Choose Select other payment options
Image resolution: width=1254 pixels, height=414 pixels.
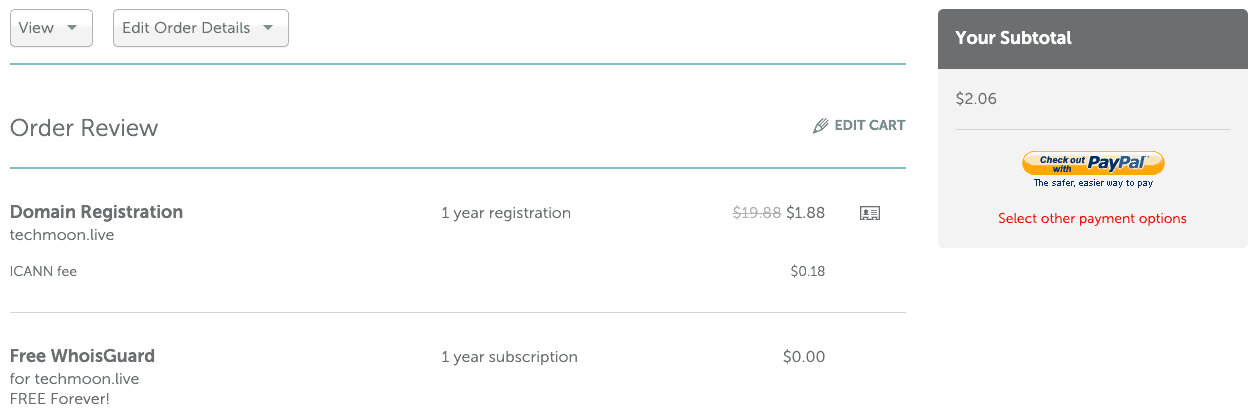[x=1092, y=218]
